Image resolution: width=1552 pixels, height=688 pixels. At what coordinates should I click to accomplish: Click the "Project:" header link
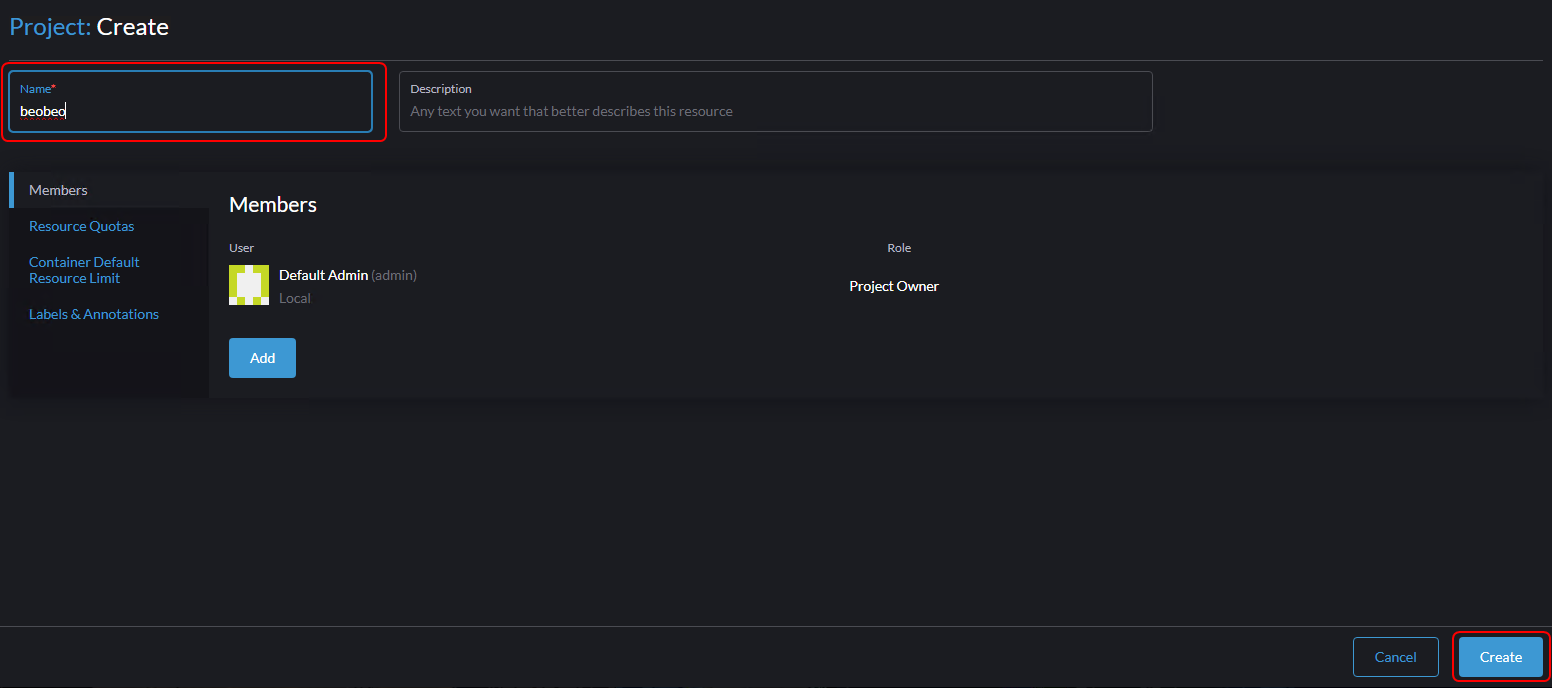[x=50, y=27]
